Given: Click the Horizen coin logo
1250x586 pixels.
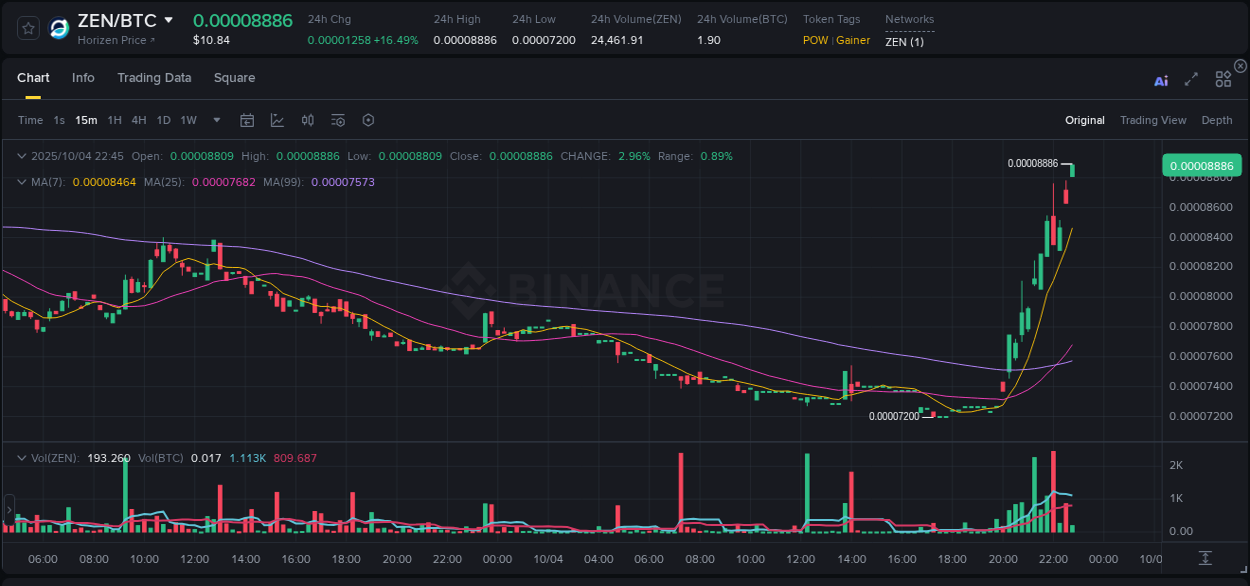Looking at the screenshot, I should click(58, 28).
